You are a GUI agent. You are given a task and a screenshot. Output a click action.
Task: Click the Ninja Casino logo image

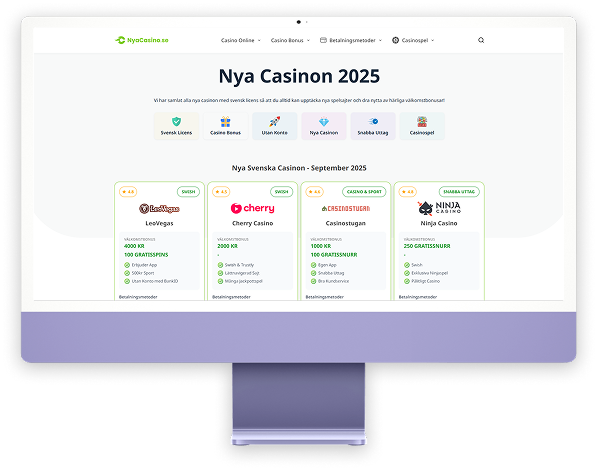[x=439, y=208]
